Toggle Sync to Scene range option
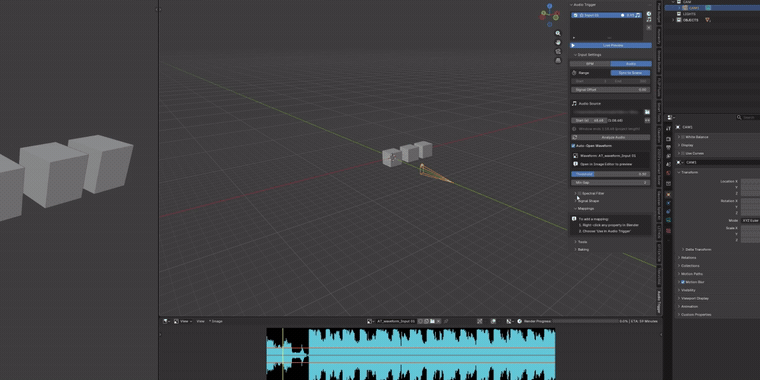Image resolution: width=760 pixels, height=380 pixels. [x=630, y=73]
